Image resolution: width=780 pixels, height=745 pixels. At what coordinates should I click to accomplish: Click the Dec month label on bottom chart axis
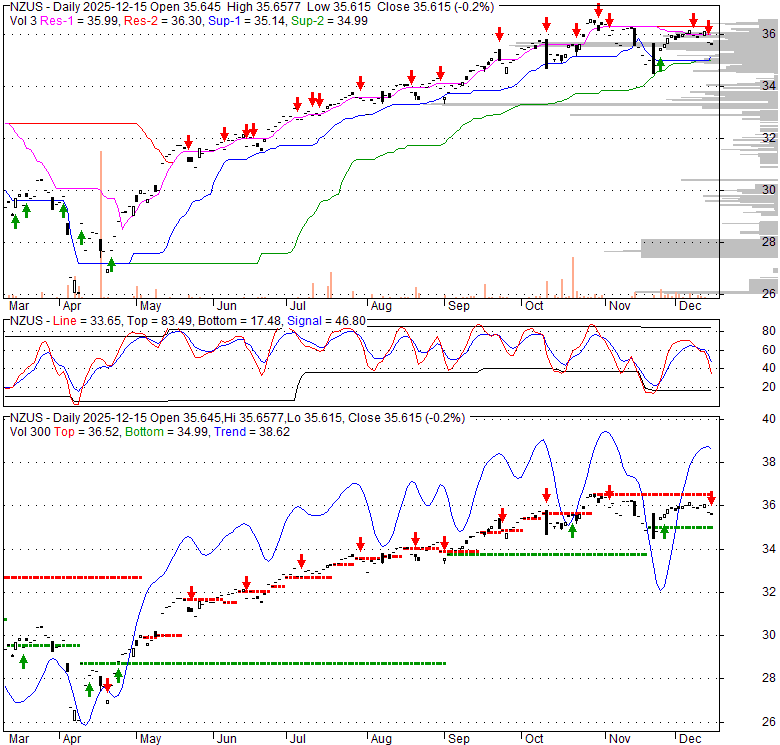coord(689,739)
